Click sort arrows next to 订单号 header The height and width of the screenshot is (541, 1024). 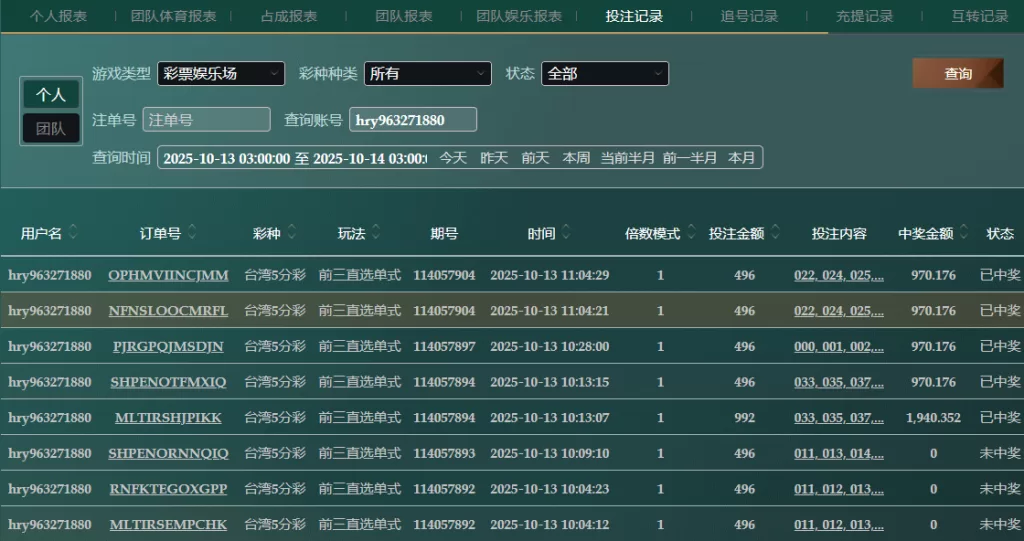coord(192,233)
